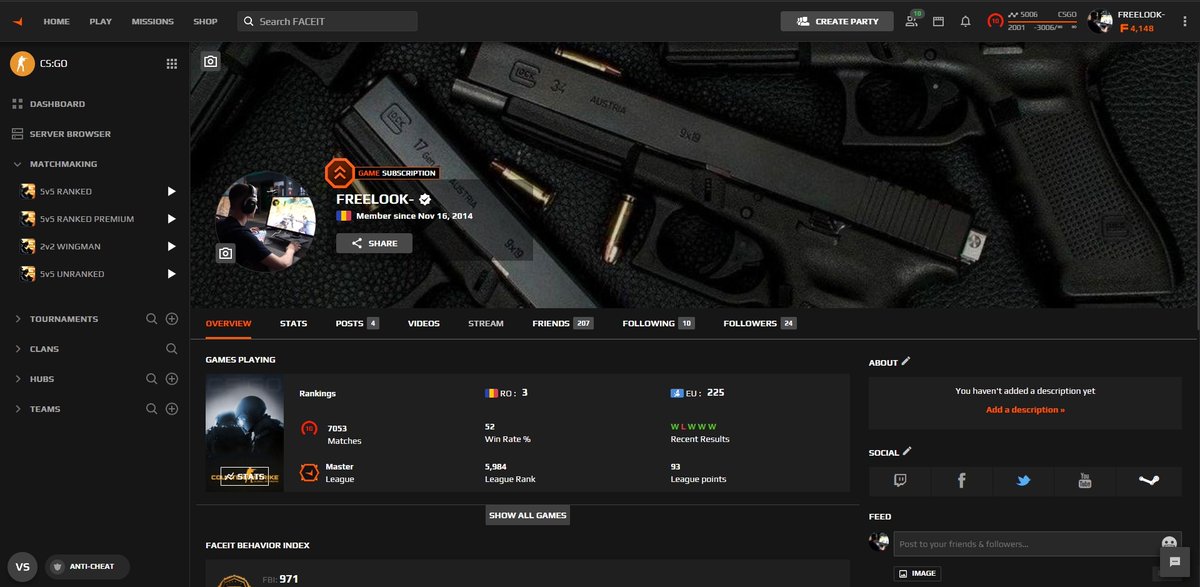Click the SHARE button on profile
Viewport: 1200px width, 587px height.
374,243
